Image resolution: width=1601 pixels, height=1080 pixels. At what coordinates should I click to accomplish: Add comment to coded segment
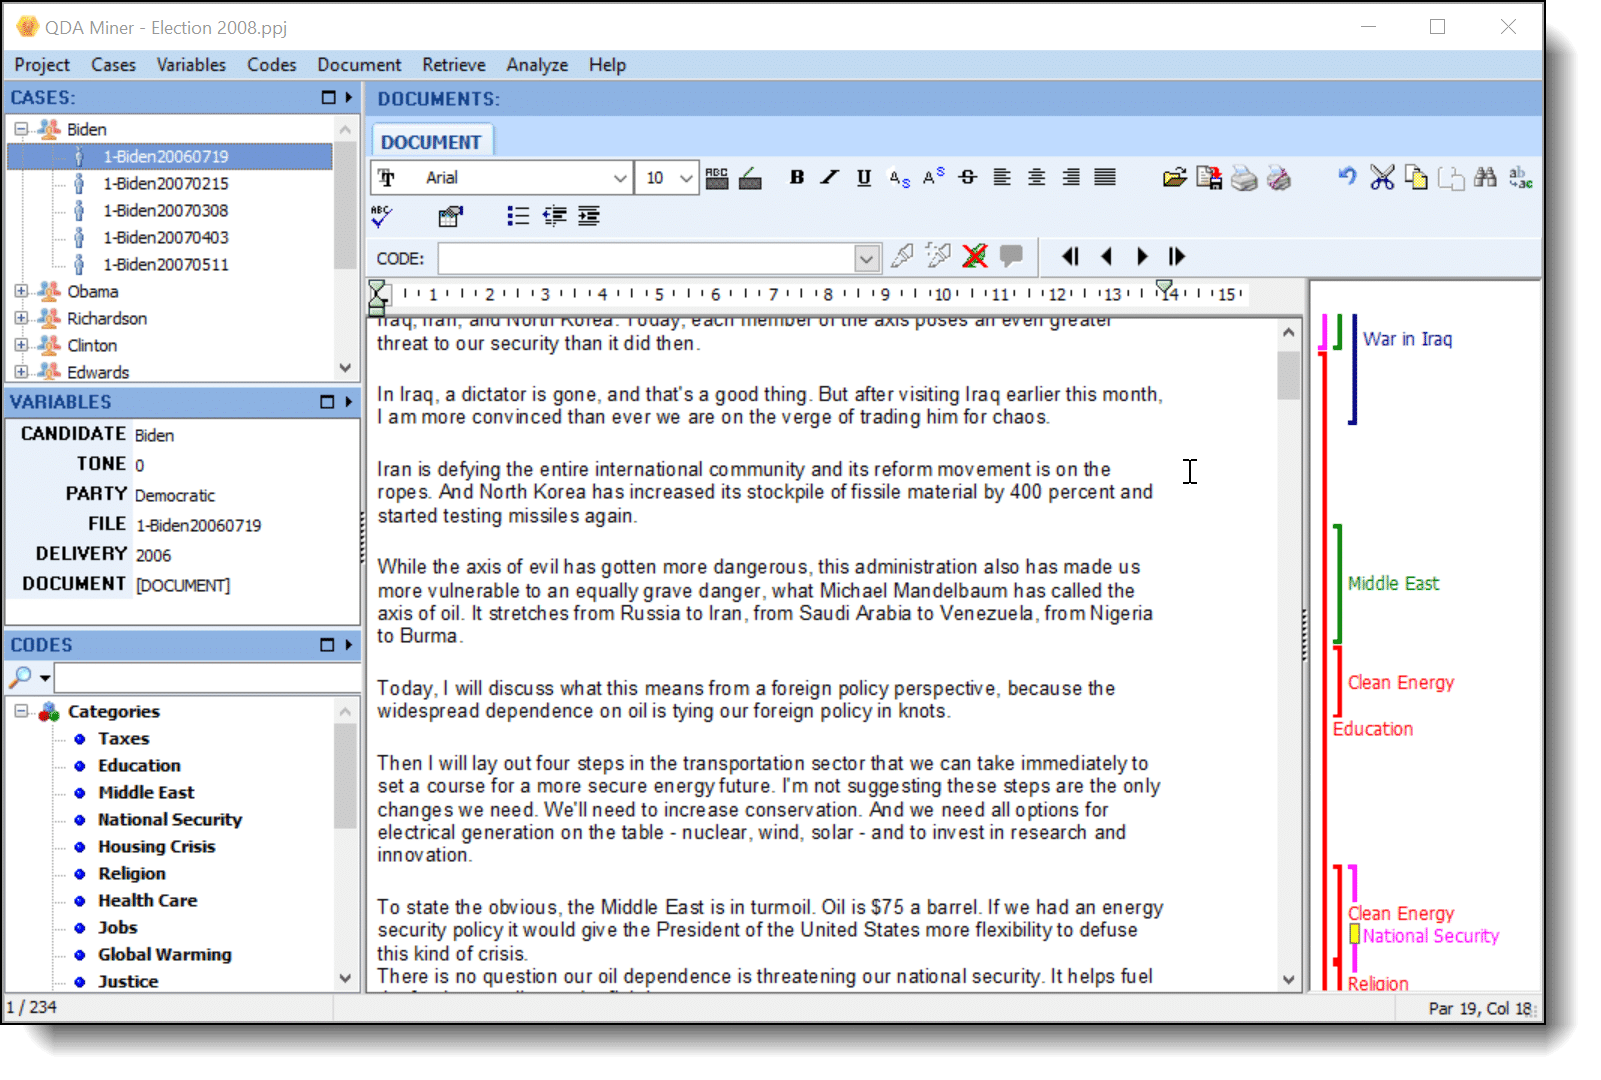(1011, 256)
